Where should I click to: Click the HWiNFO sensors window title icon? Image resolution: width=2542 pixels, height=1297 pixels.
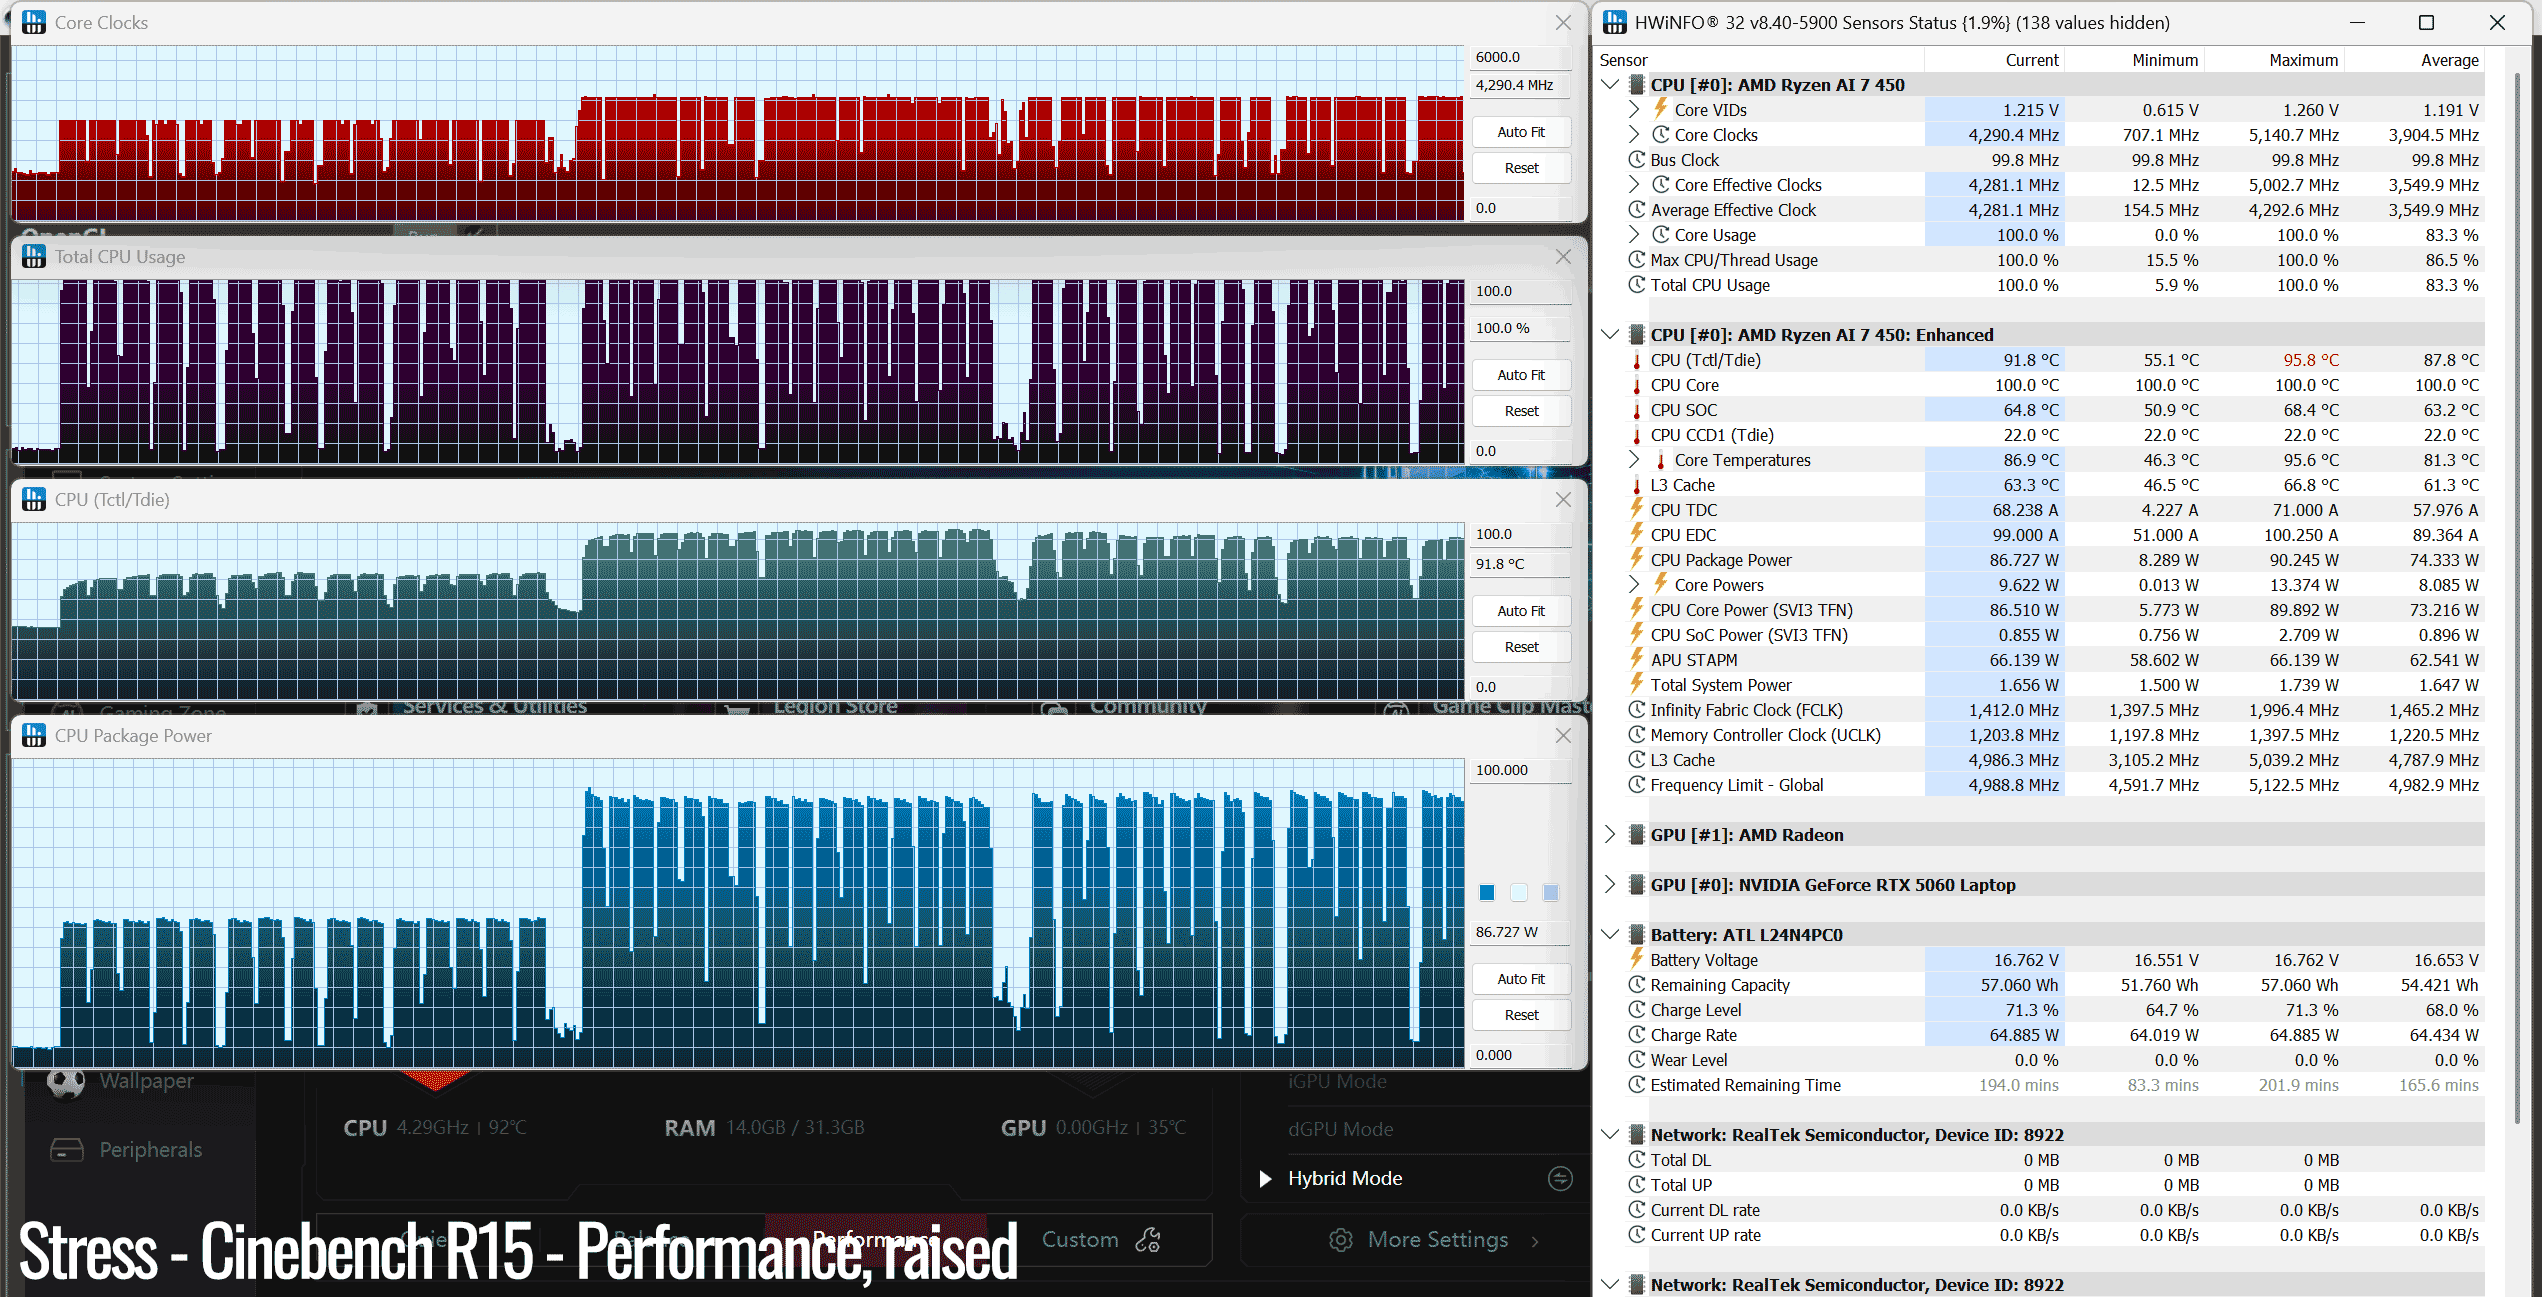click(x=1614, y=22)
